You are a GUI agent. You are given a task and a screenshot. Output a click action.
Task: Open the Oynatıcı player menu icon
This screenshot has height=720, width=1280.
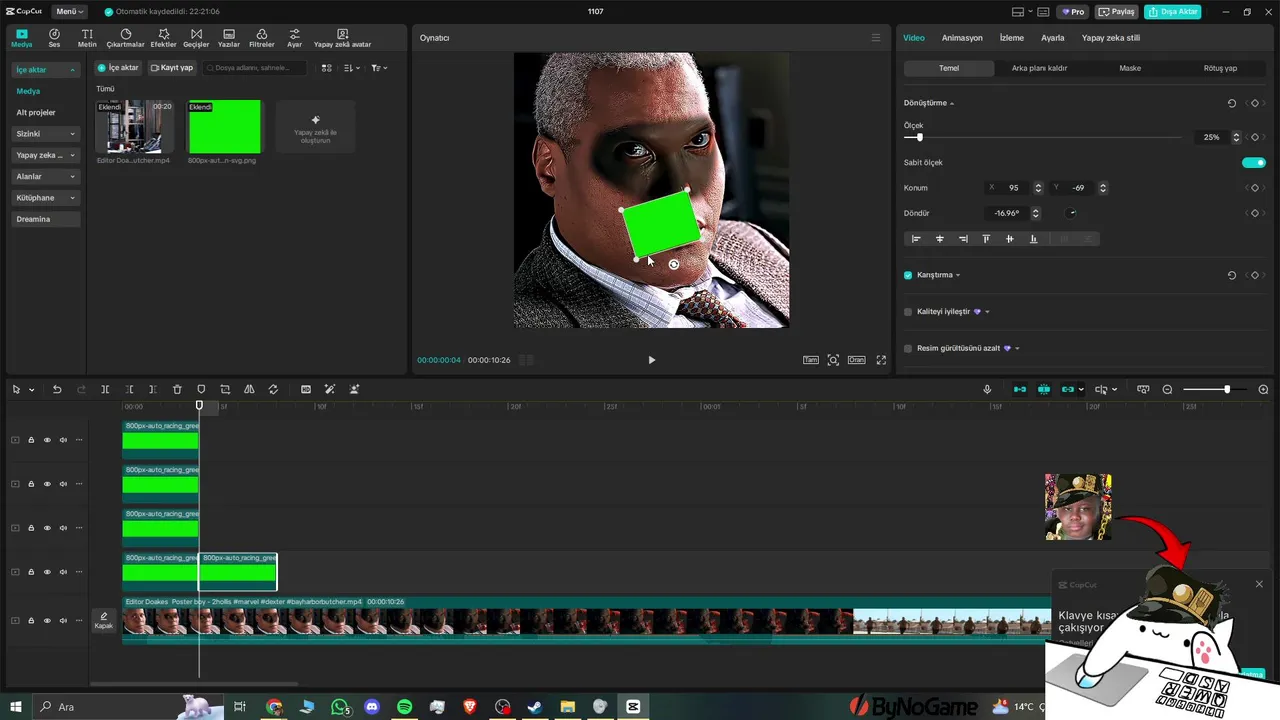tap(876, 38)
